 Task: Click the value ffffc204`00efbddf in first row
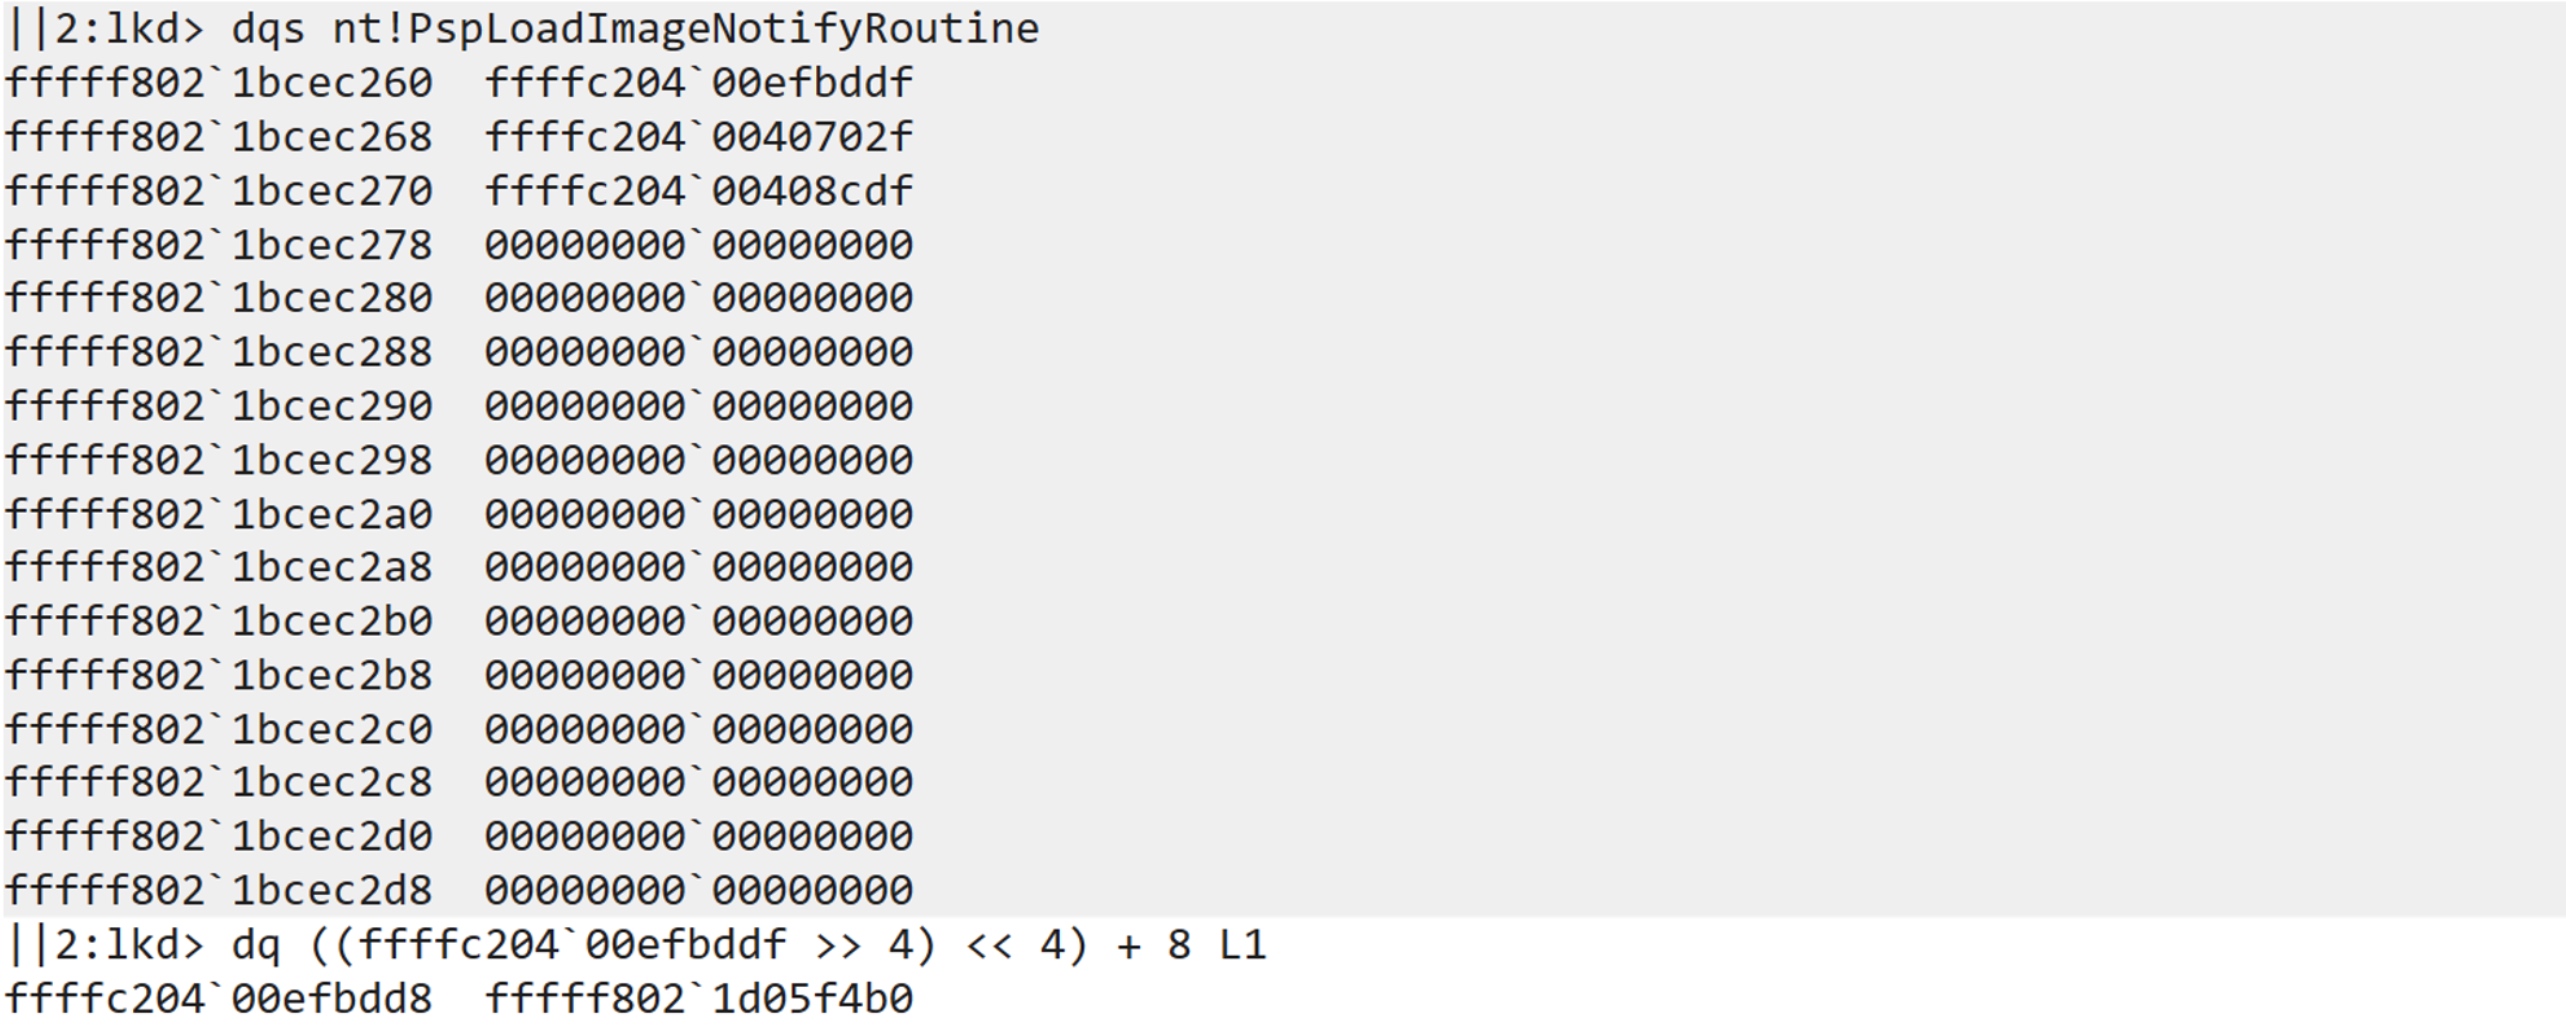(699, 83)
